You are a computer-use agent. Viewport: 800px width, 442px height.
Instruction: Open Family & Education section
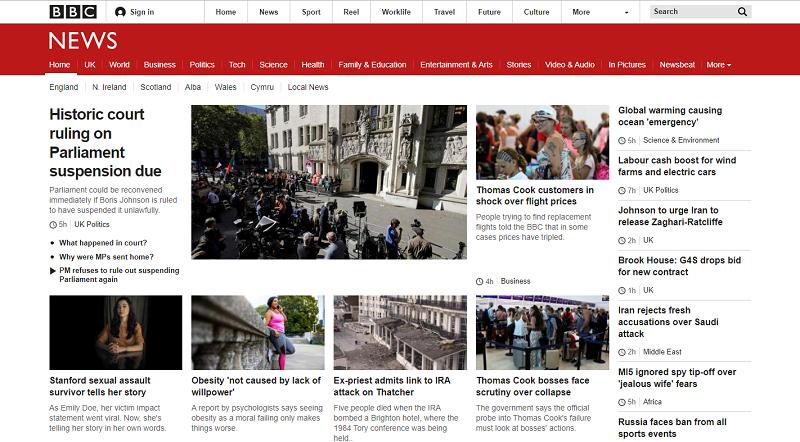(372, 65)
